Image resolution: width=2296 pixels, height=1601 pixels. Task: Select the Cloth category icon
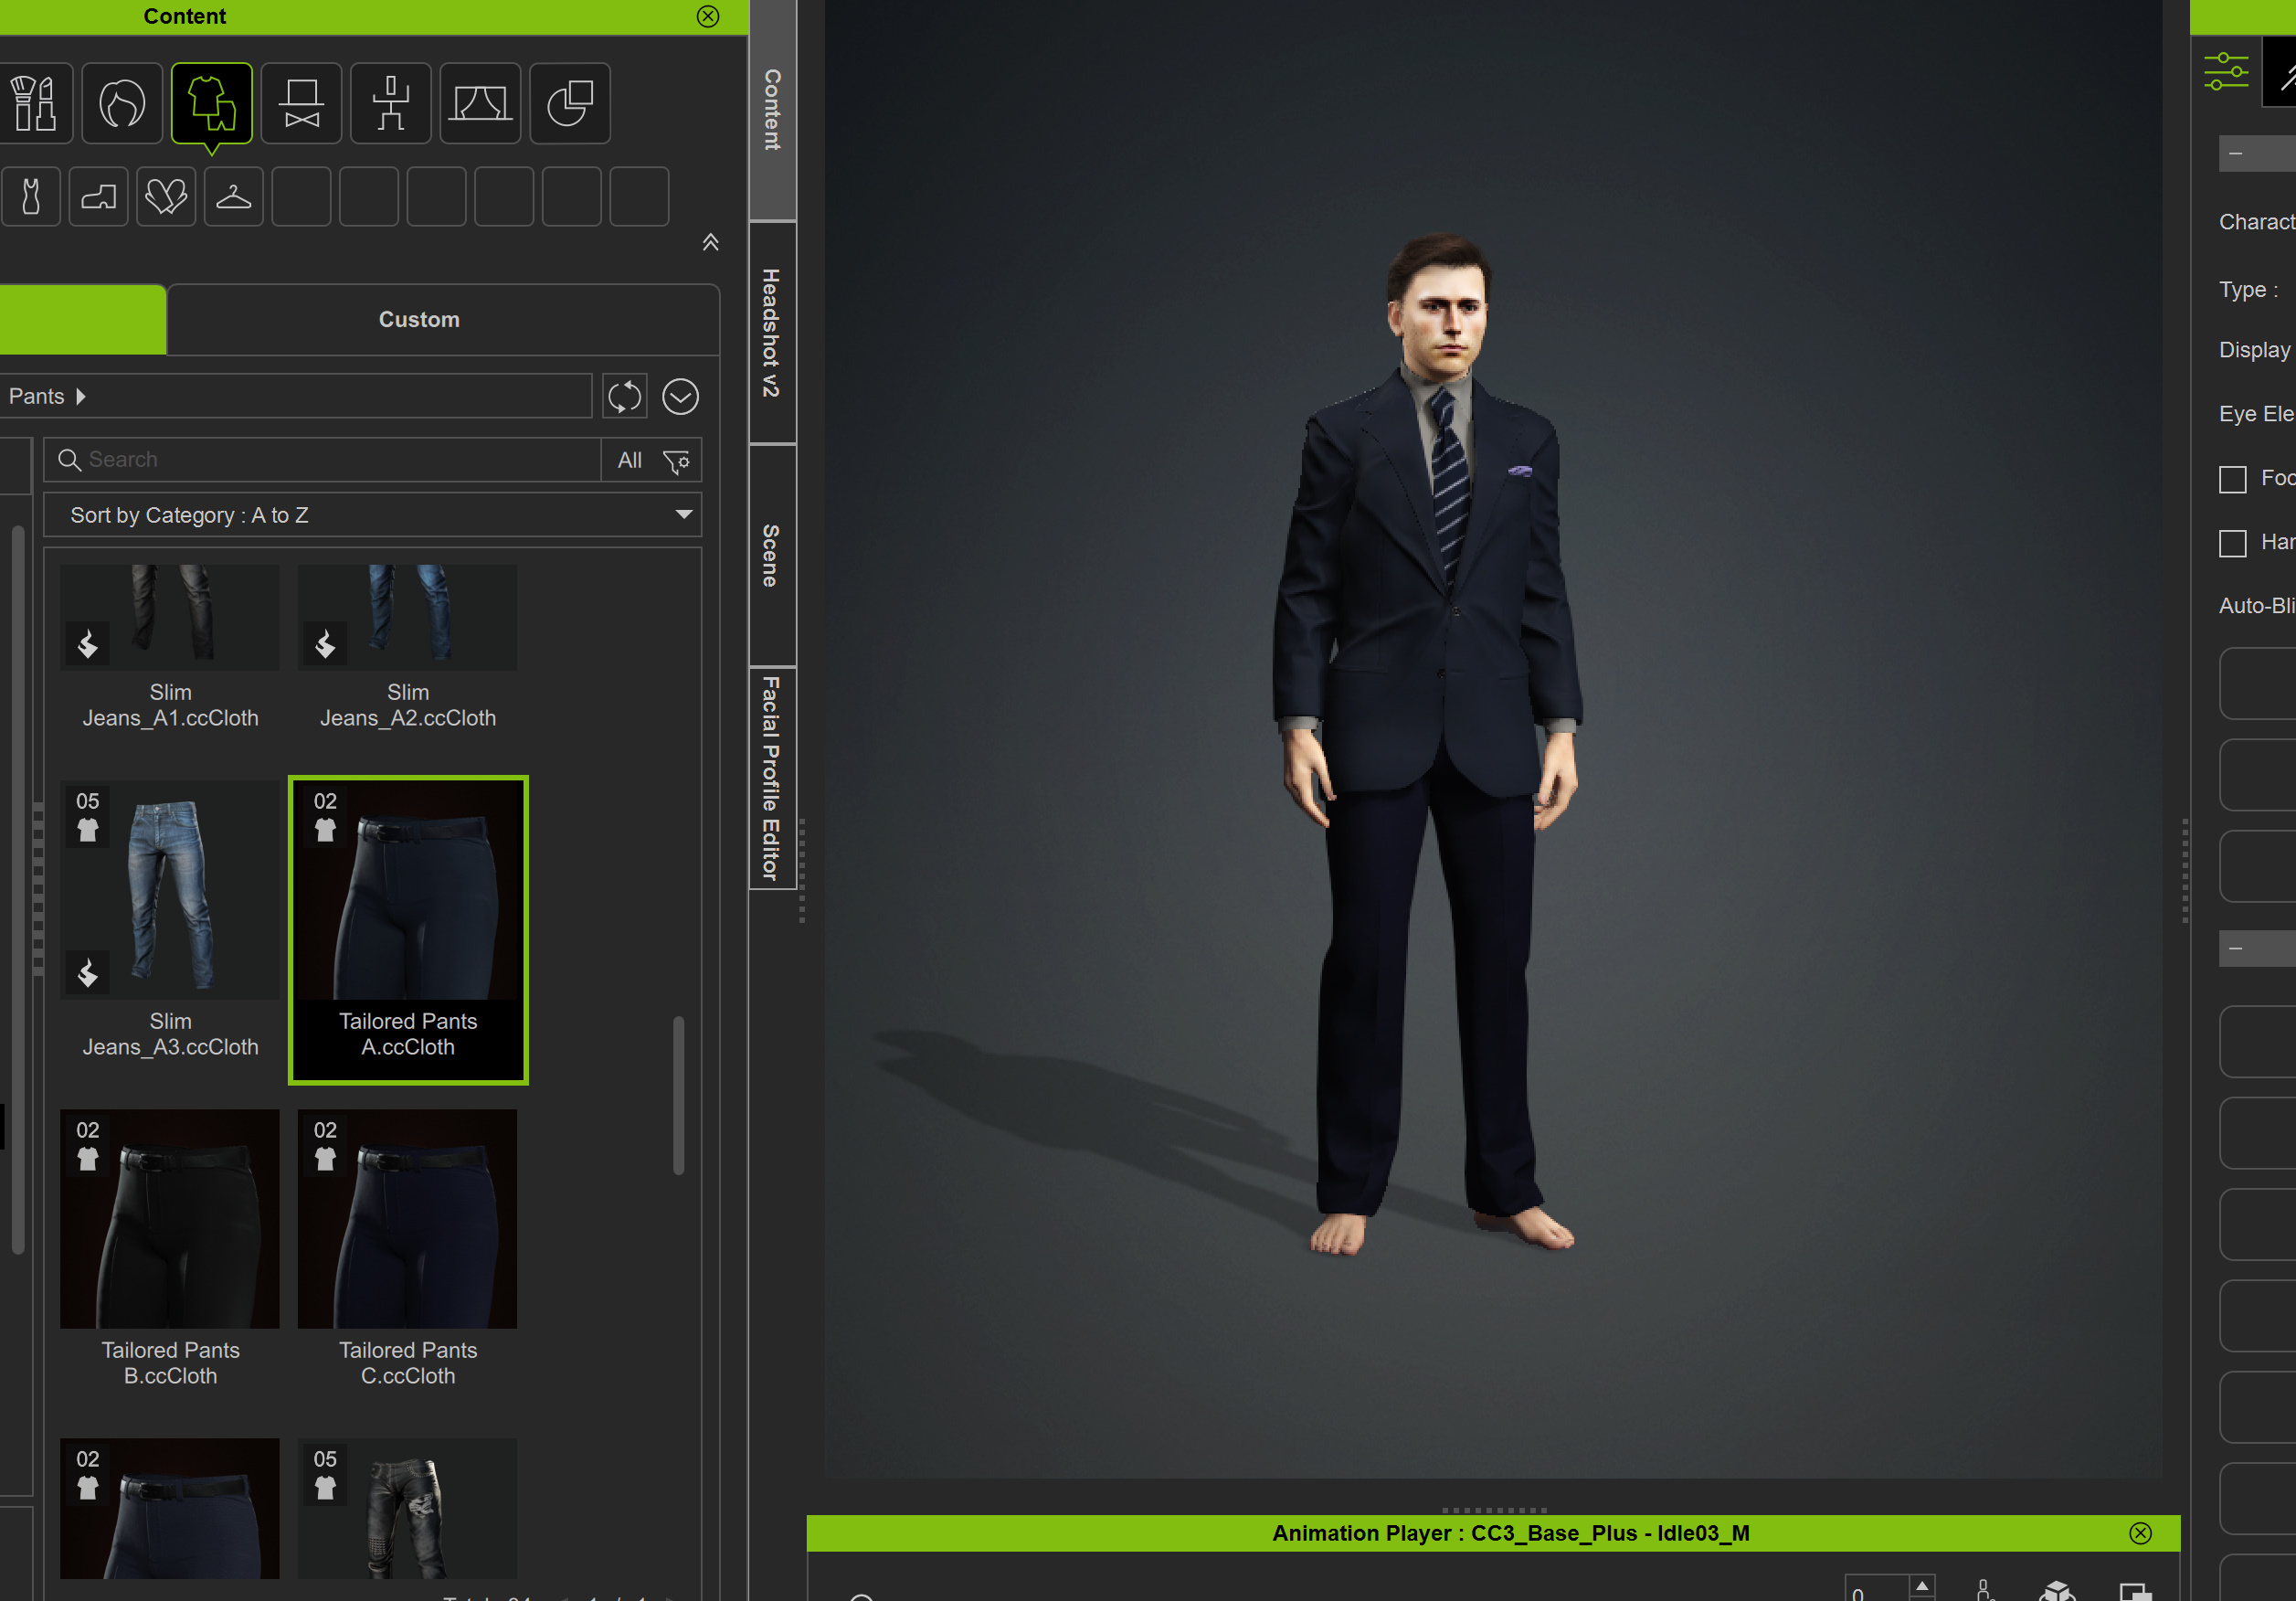point(211,103)
